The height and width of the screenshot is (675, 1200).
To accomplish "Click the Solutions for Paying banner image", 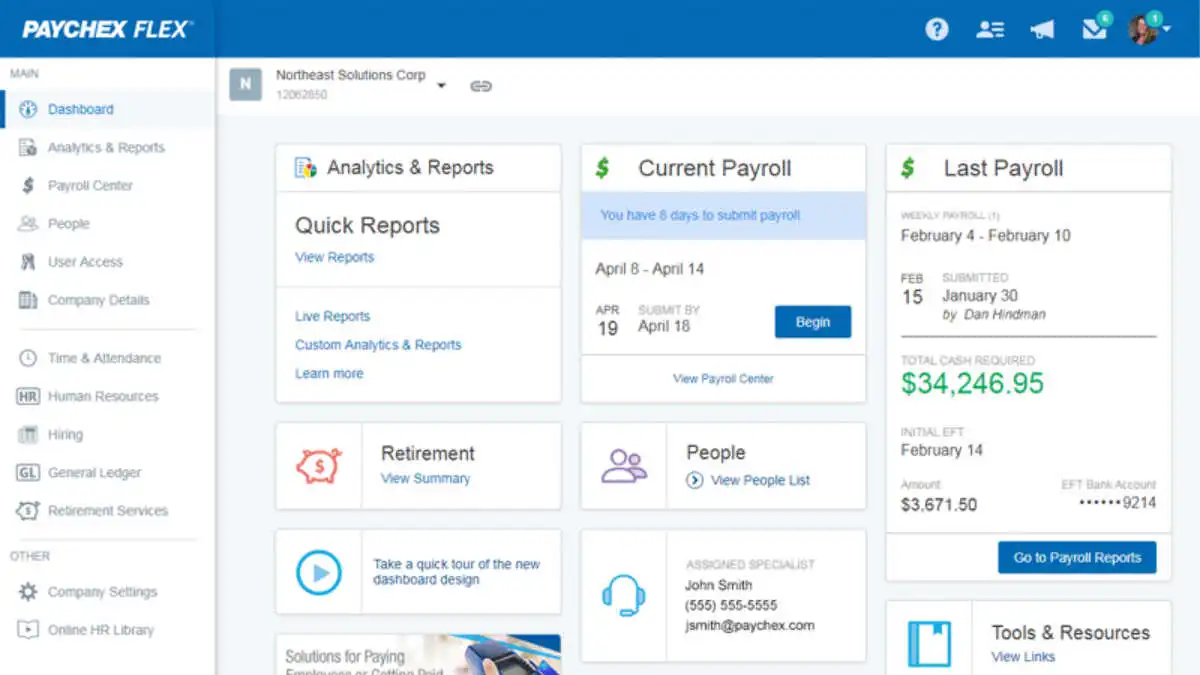I will tap(418, 654).
